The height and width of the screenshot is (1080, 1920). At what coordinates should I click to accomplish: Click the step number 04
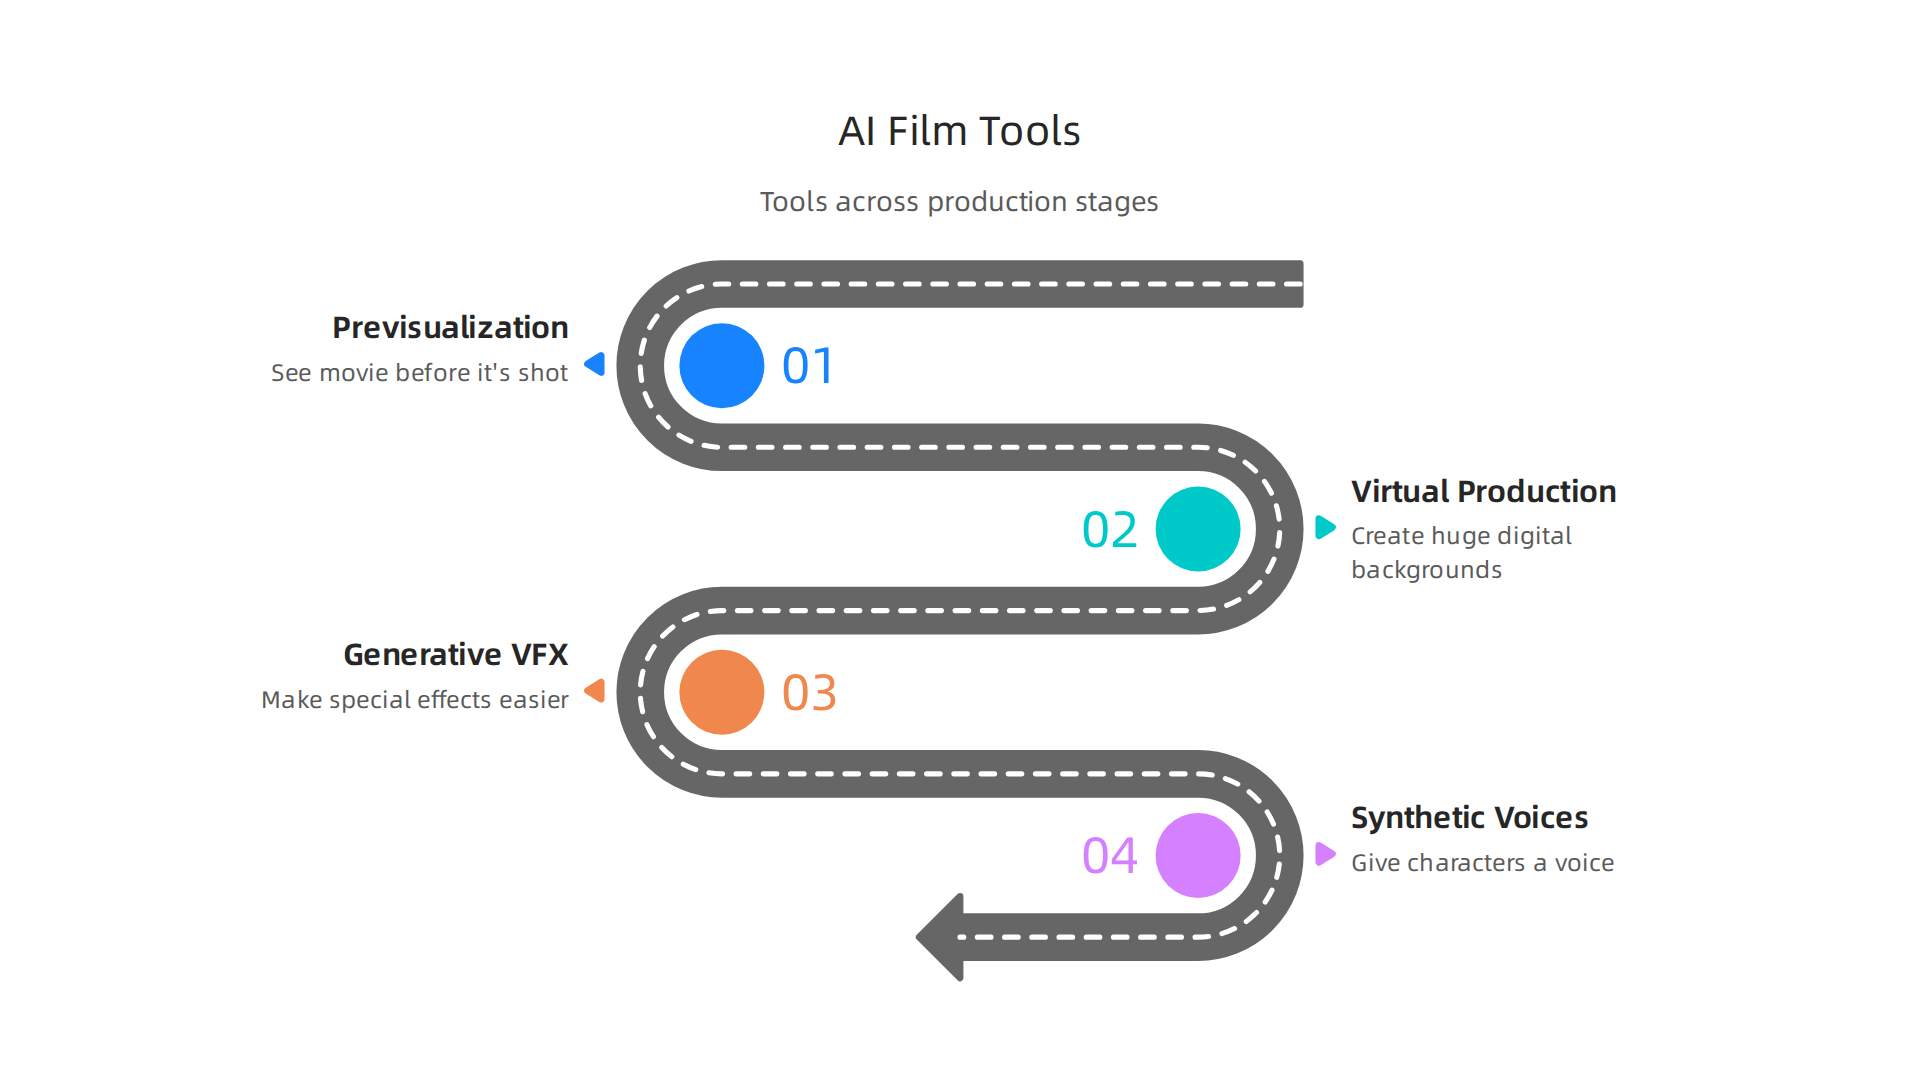(1110, 856)
